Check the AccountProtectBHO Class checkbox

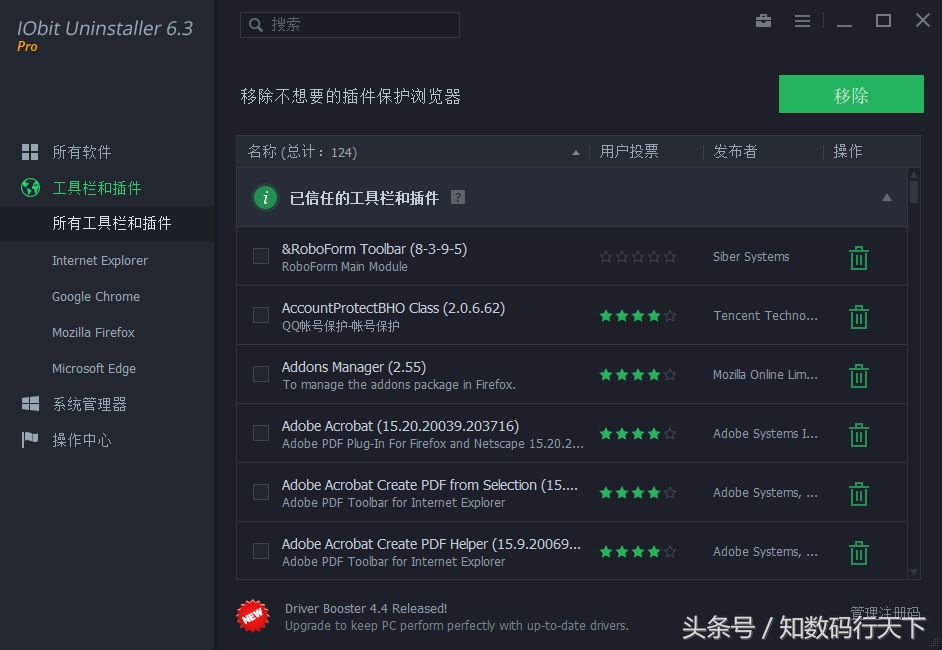coord(261,315)
